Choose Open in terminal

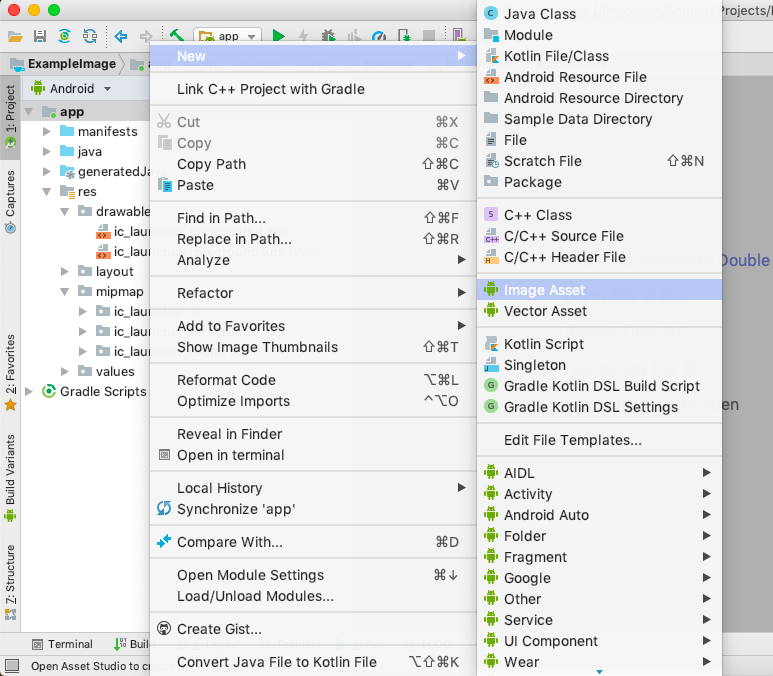[313, 455]
